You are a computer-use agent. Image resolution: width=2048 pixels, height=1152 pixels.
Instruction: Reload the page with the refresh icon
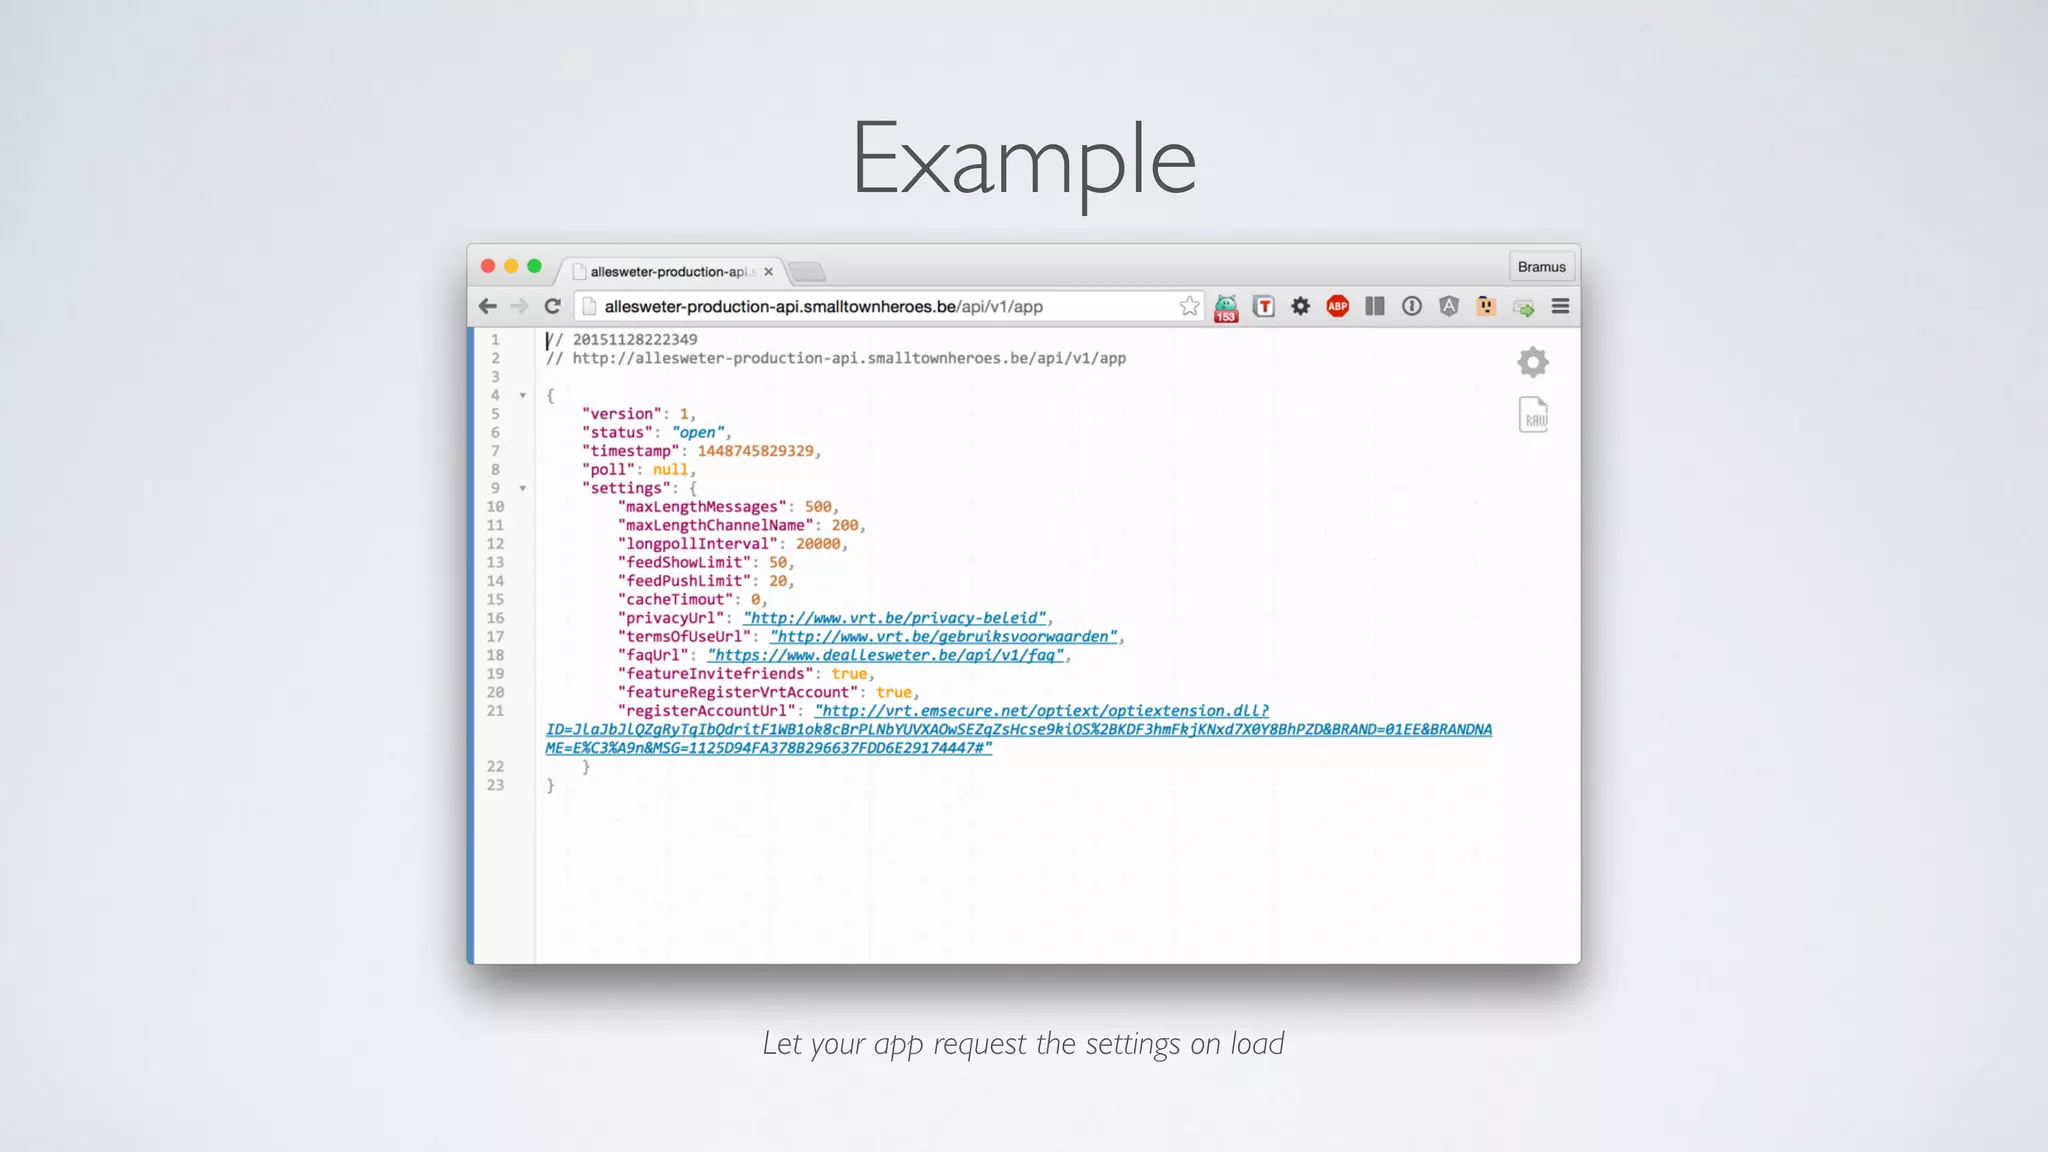click(x=552, y=306)
